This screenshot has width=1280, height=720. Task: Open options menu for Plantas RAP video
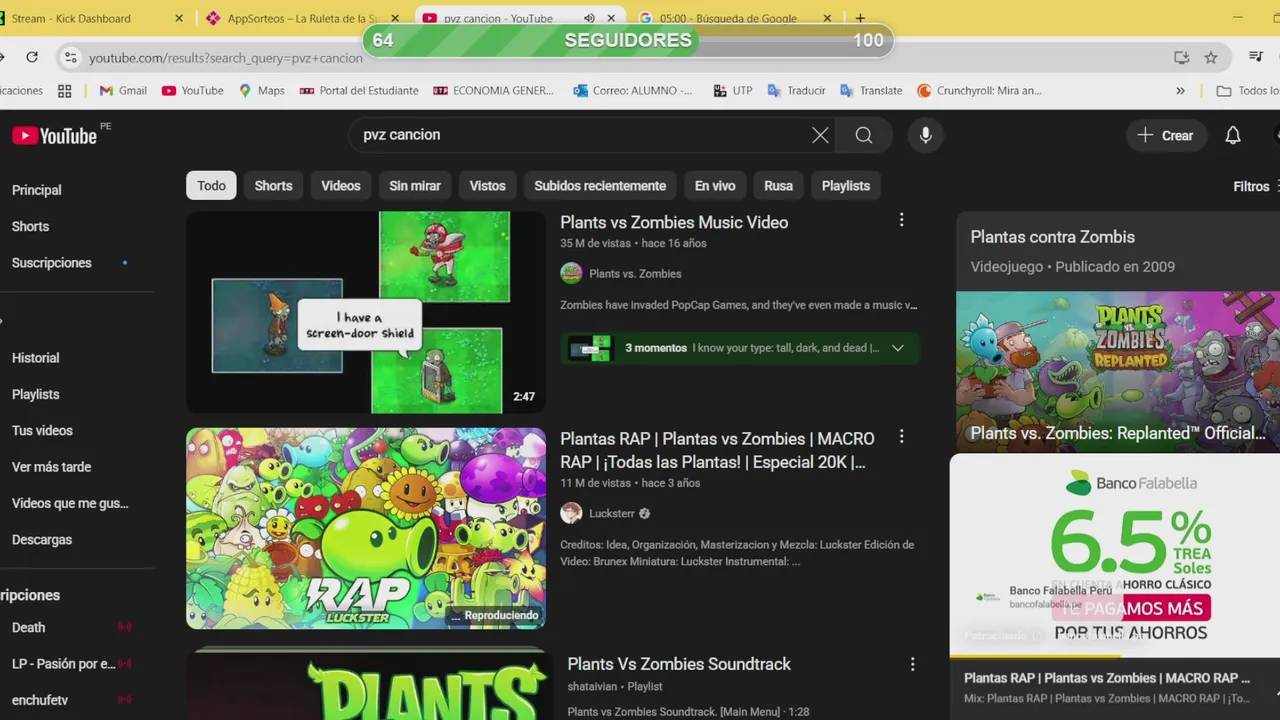[901, 437]
